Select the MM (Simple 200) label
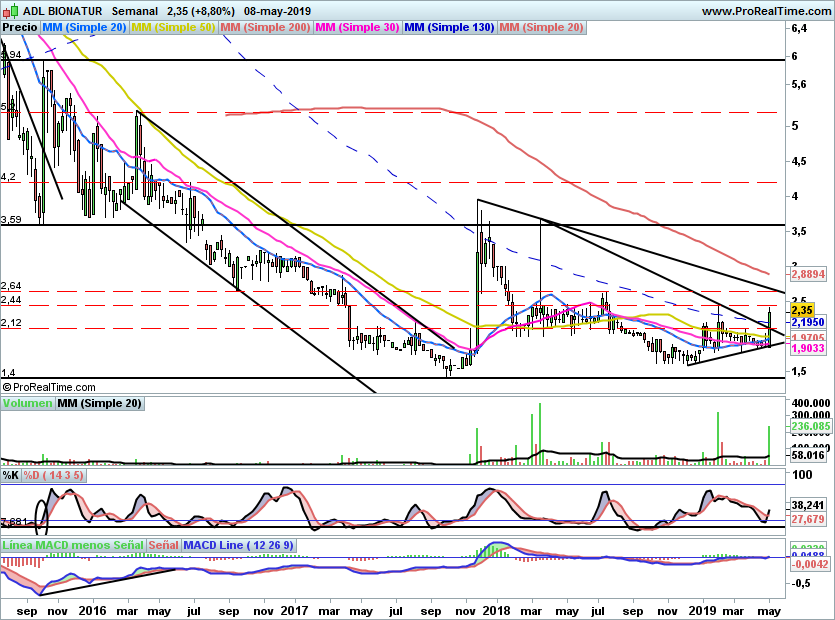The height and width of the screenshot is (620, 835). click(265, 27)
